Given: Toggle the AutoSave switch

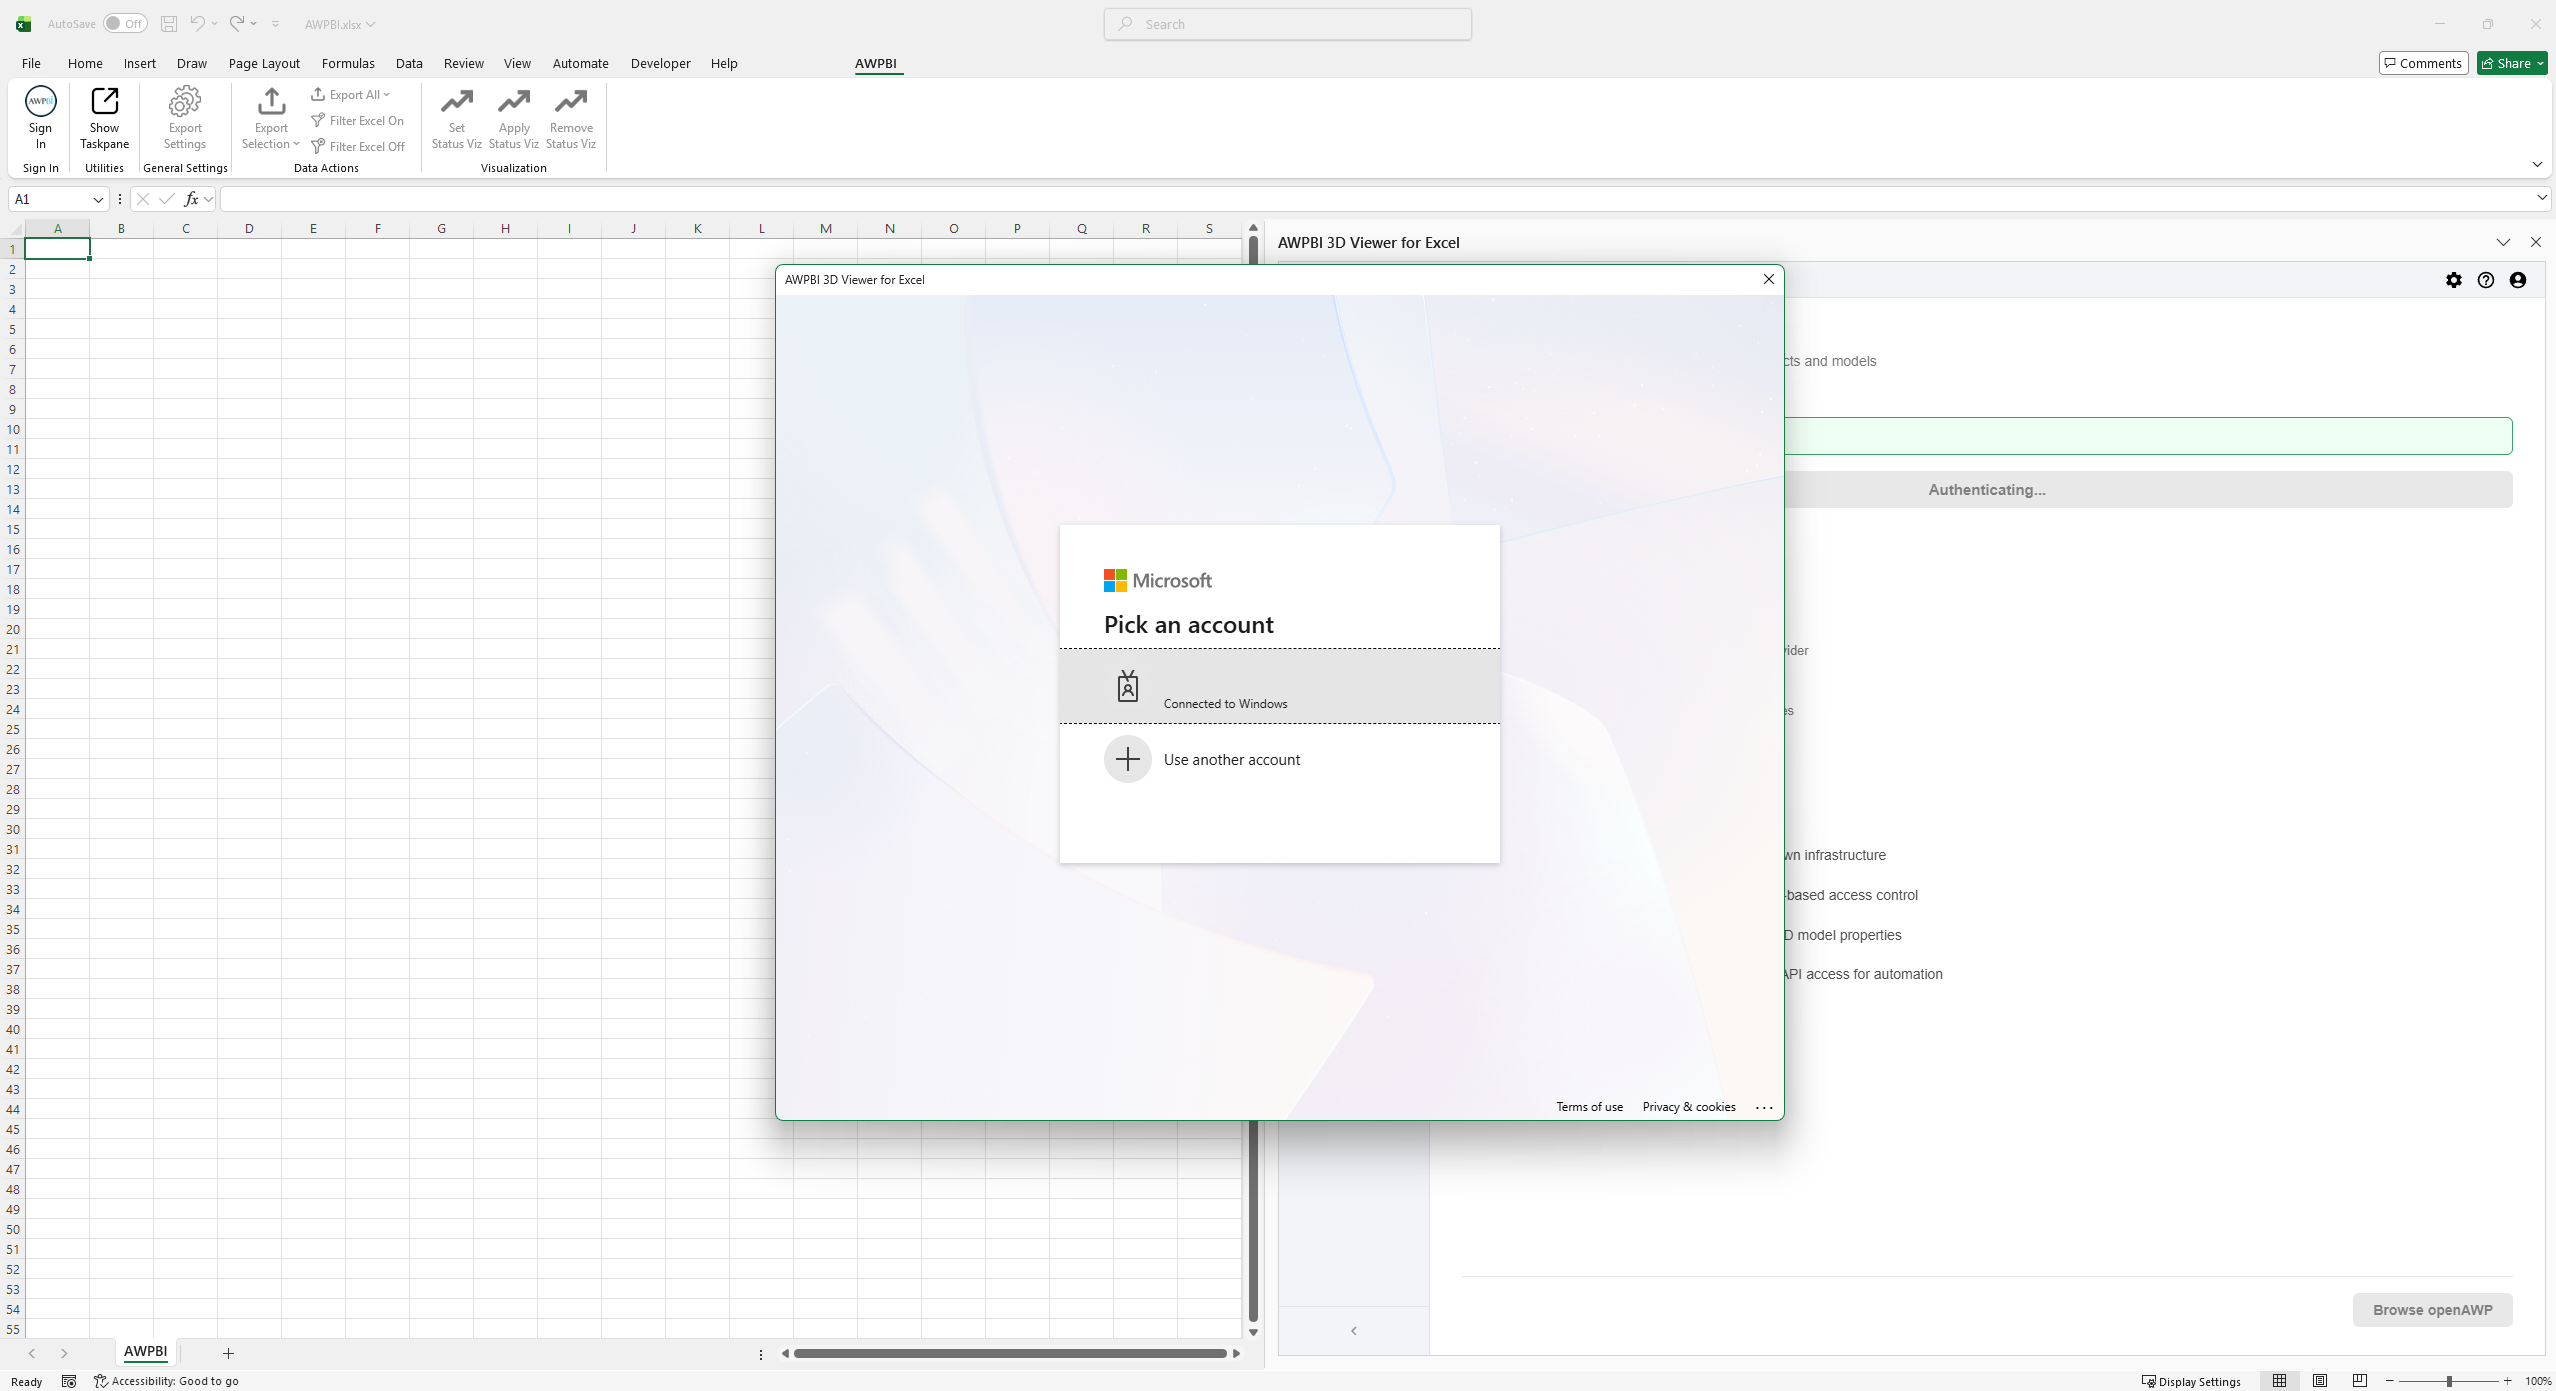Looking at the screenshot, I should [x=125, y=24].
